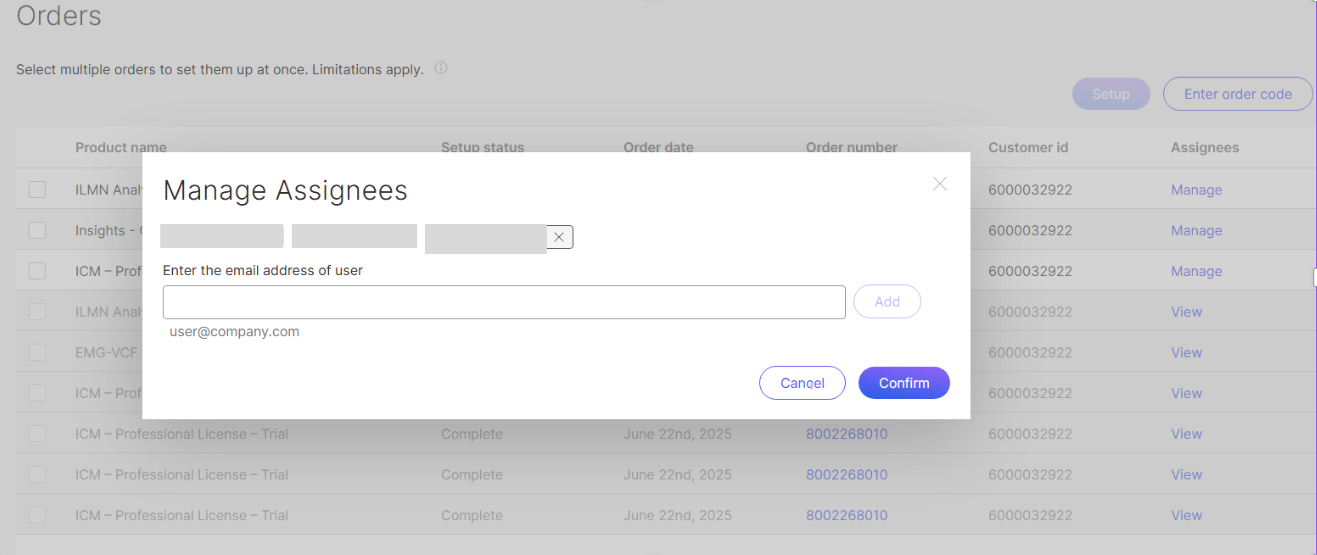Click the Customer id column header
The height and width of the screenshot is (555, 1317).
coord(1028,147)
